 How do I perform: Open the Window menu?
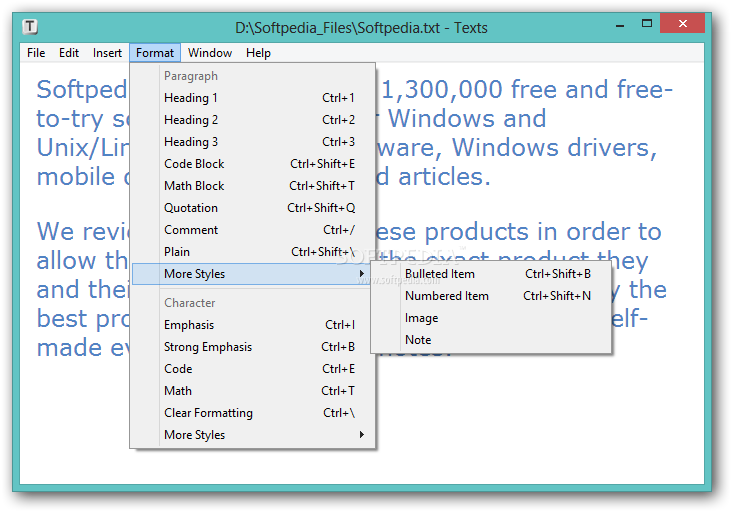tap(210, 53)
